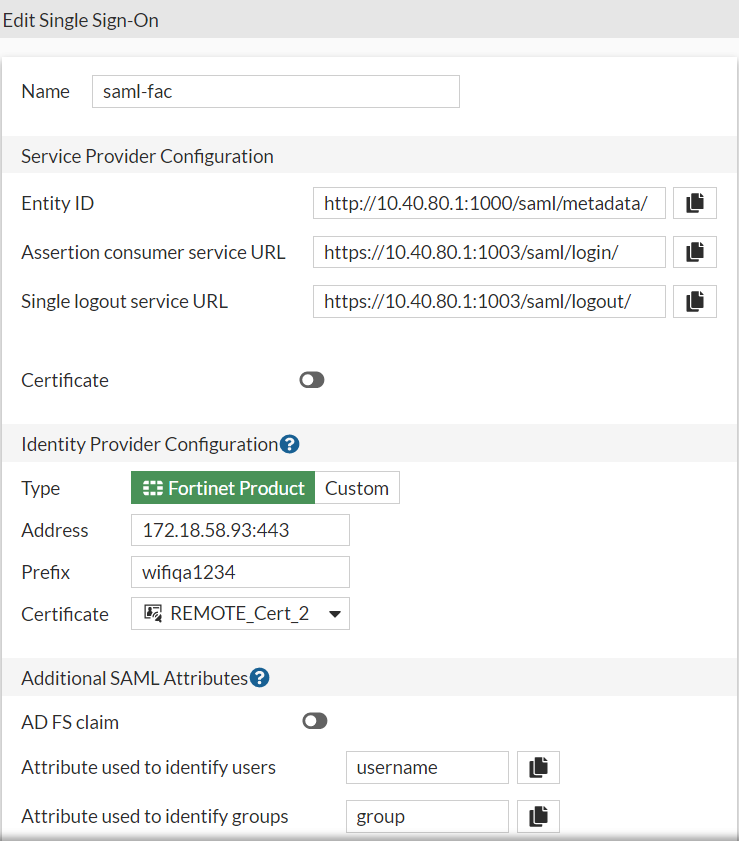
Task: Copy the Assertion consumer service URL
Action: point(694,252)
